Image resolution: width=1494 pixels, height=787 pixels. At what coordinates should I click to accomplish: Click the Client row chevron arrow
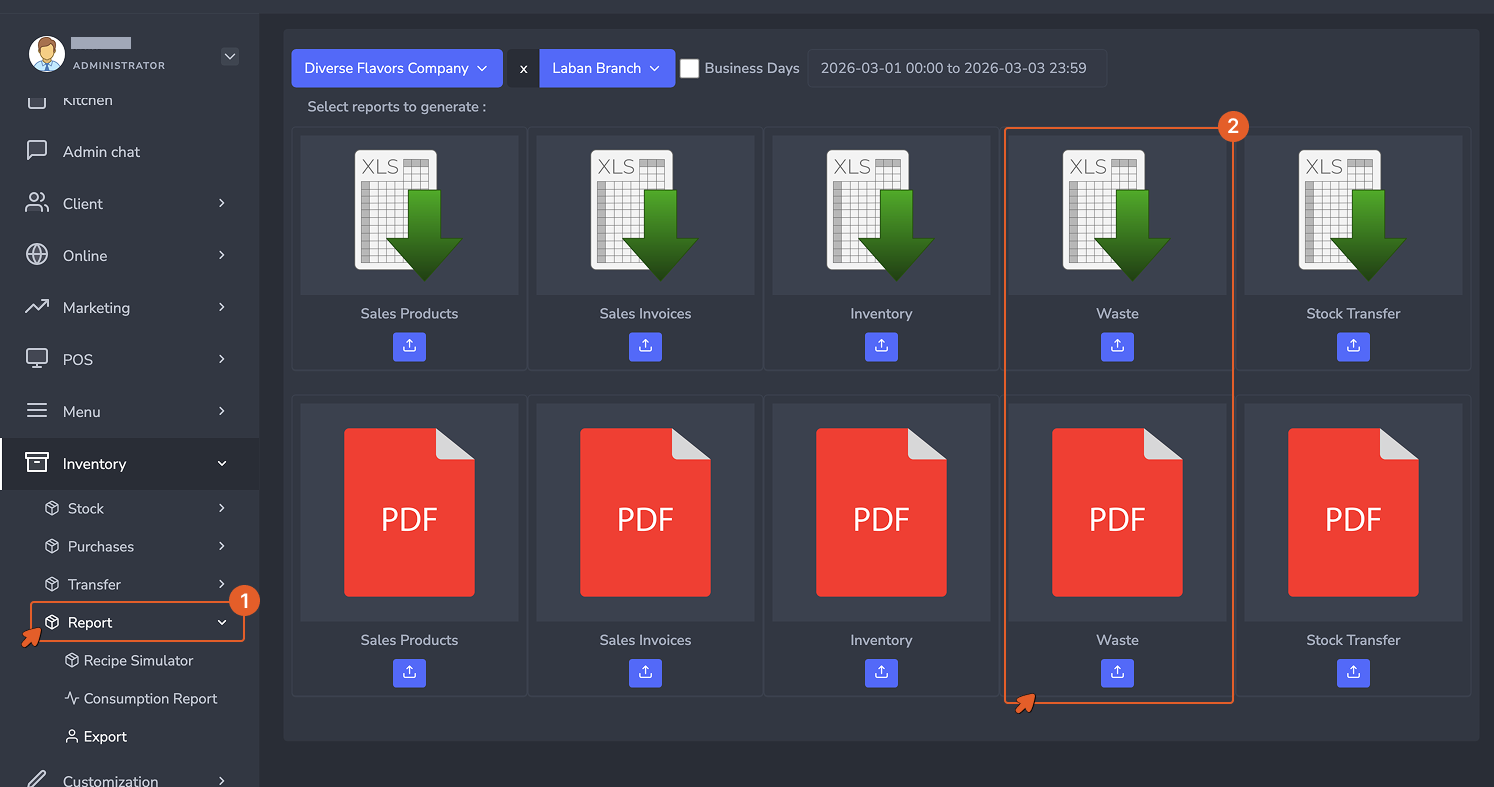point(222,203)
